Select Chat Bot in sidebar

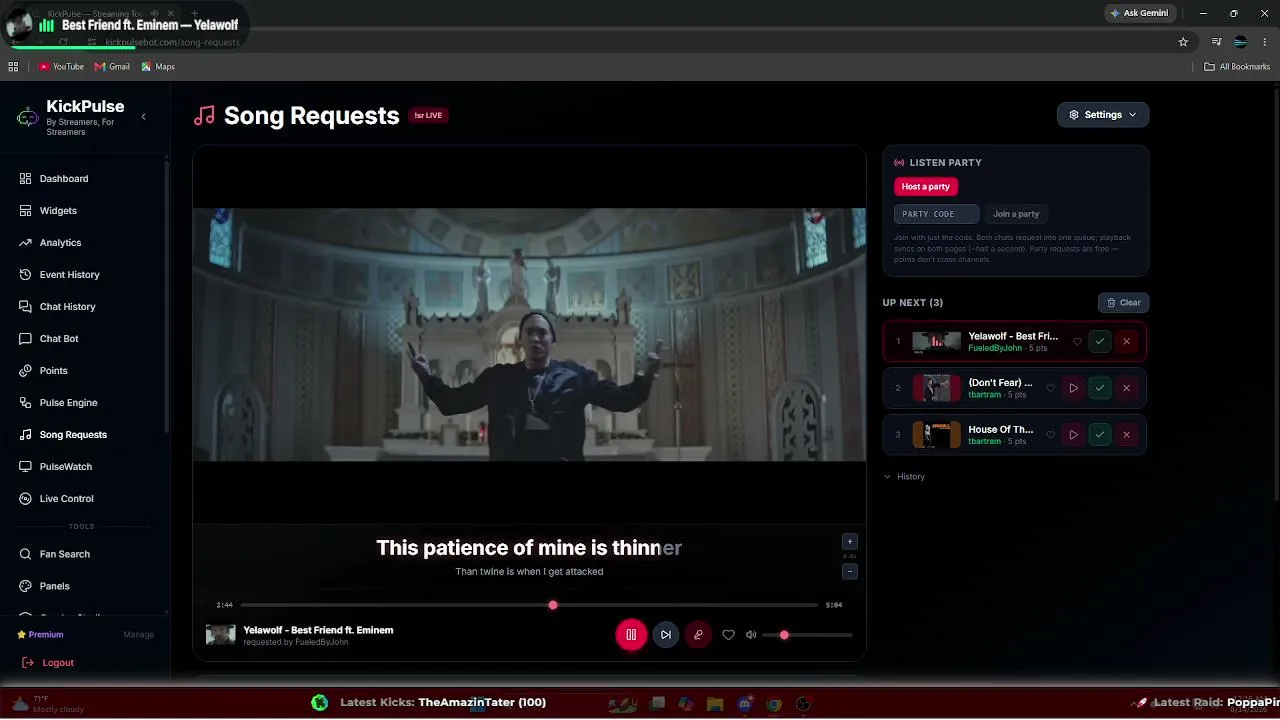59,339
